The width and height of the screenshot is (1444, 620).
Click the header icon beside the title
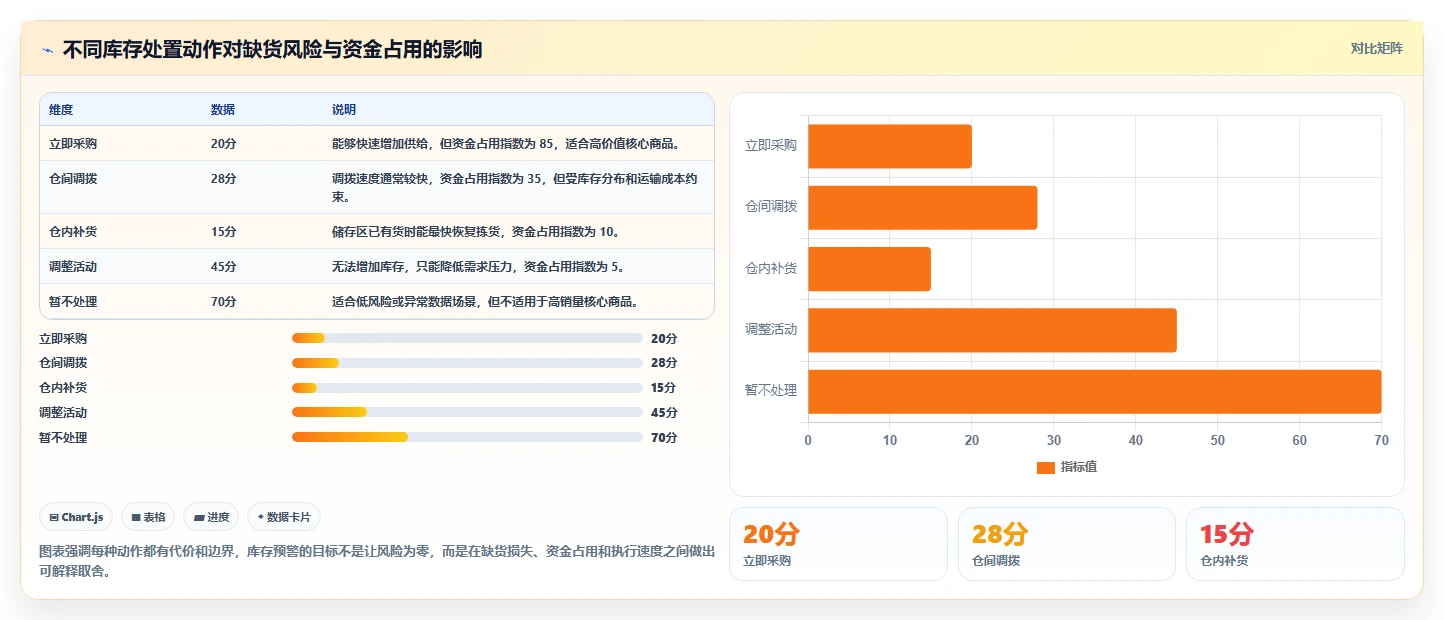click(x=47, y=50)
